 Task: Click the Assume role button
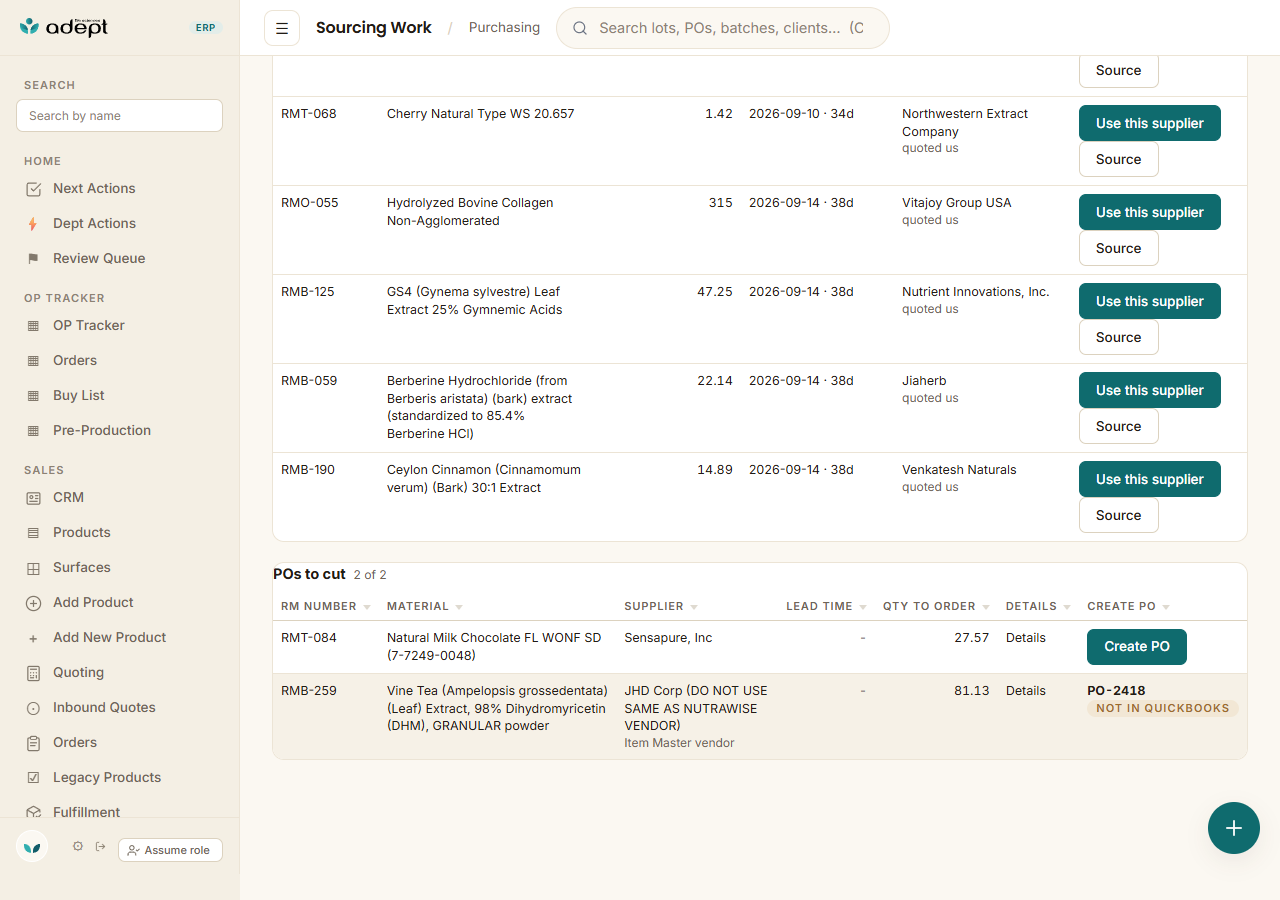pyautogui.click(x=170, y=850)
